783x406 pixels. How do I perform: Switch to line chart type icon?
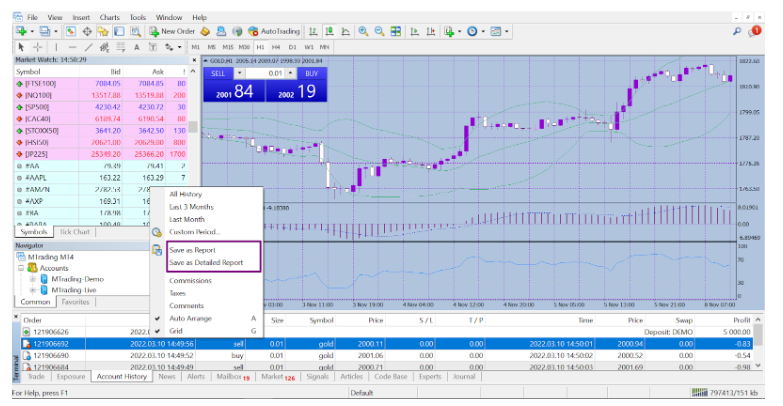[x=345, y=31]
